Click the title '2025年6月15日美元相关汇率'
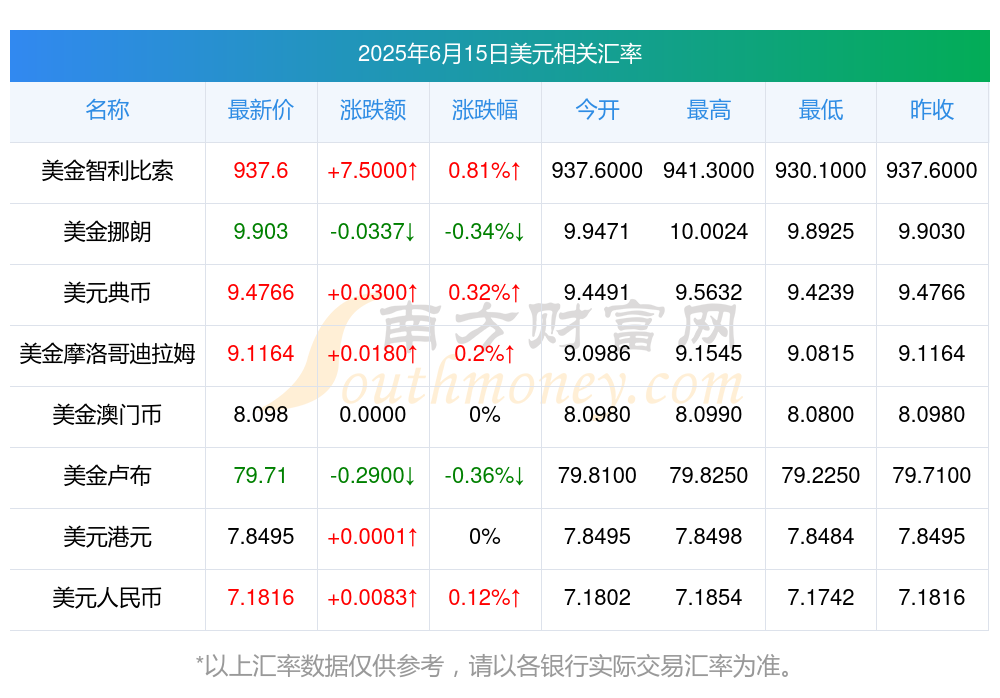 point(499,54)
